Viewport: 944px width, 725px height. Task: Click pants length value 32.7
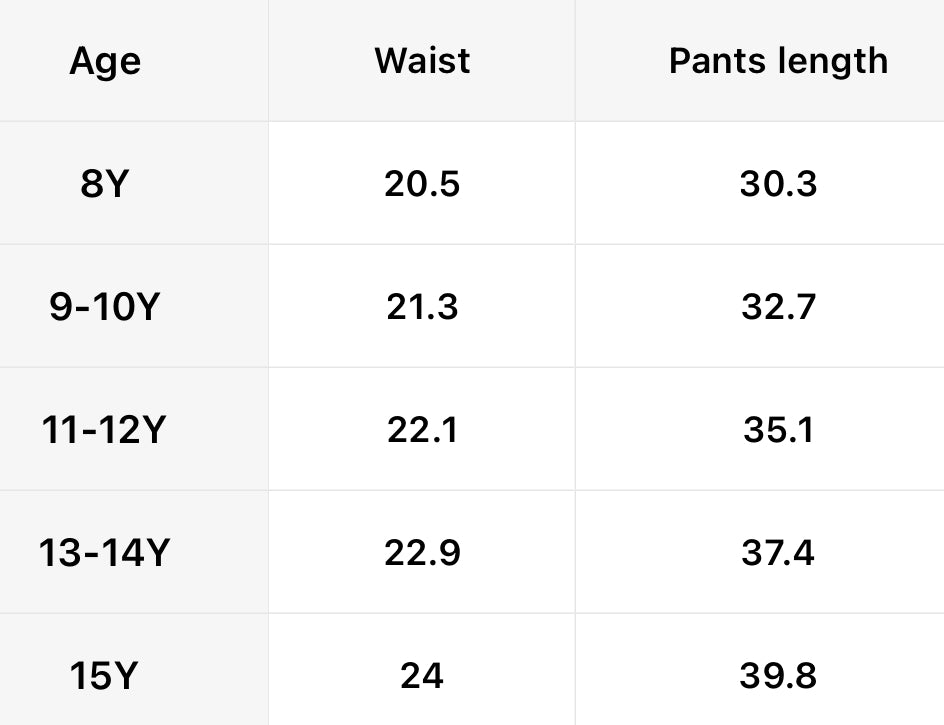pyautogui.click(x=778, y=307)
